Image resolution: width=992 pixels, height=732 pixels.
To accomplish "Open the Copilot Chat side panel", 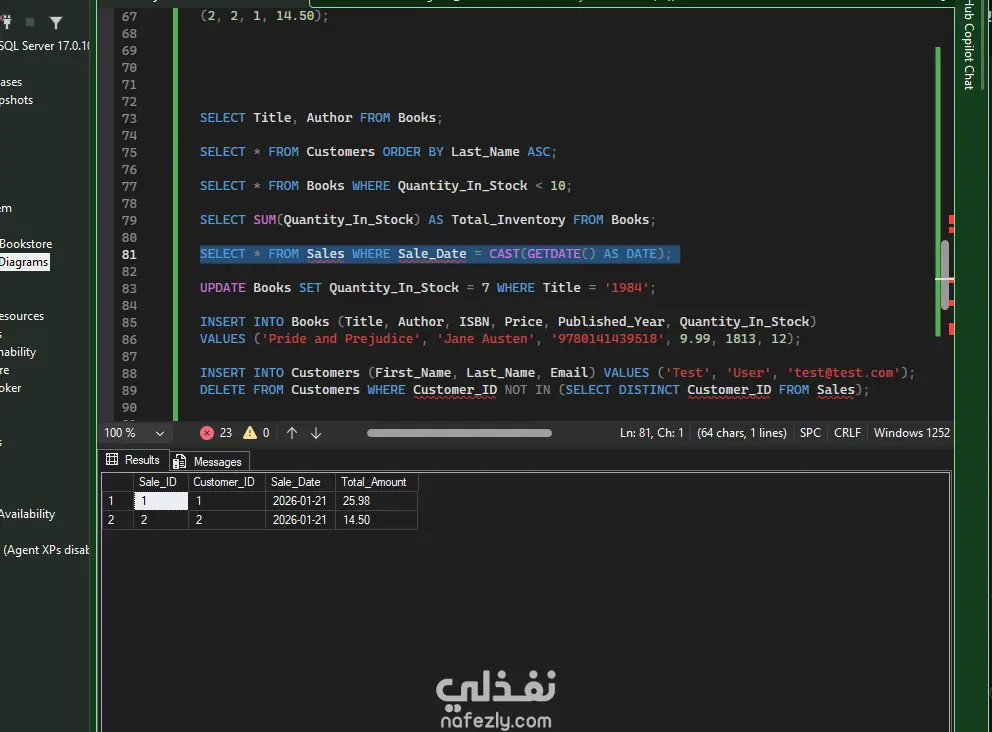I will (x=969, y=46).
